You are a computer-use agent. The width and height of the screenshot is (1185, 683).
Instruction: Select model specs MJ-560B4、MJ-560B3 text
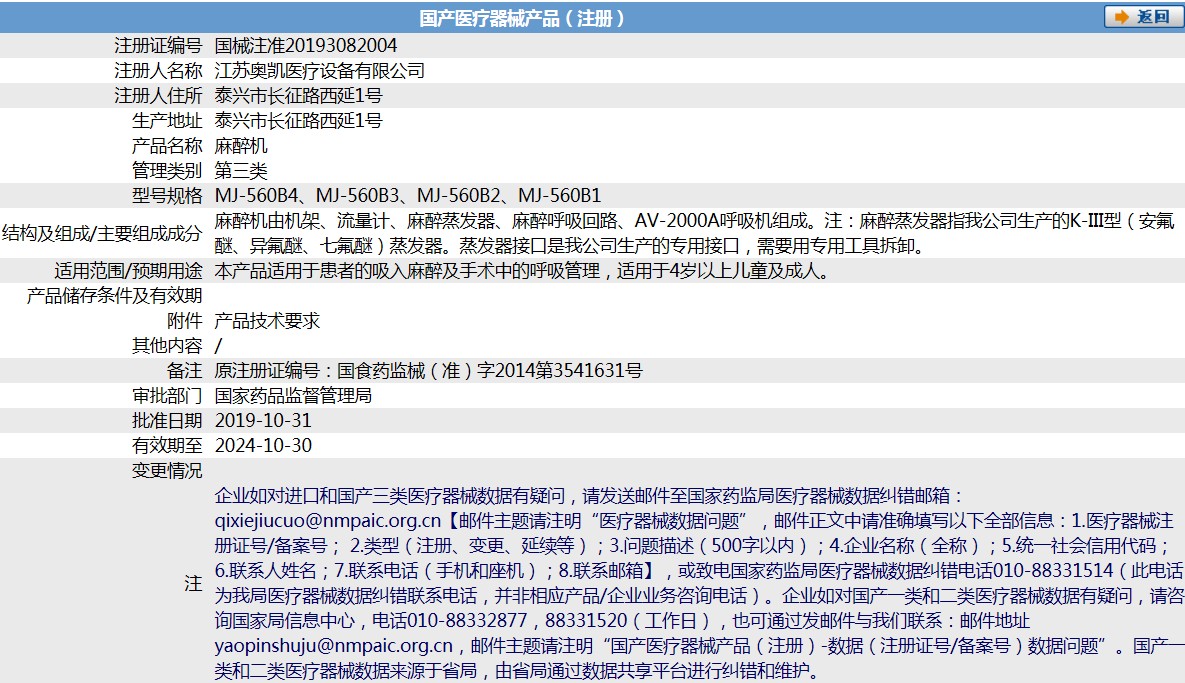point(308,196)
